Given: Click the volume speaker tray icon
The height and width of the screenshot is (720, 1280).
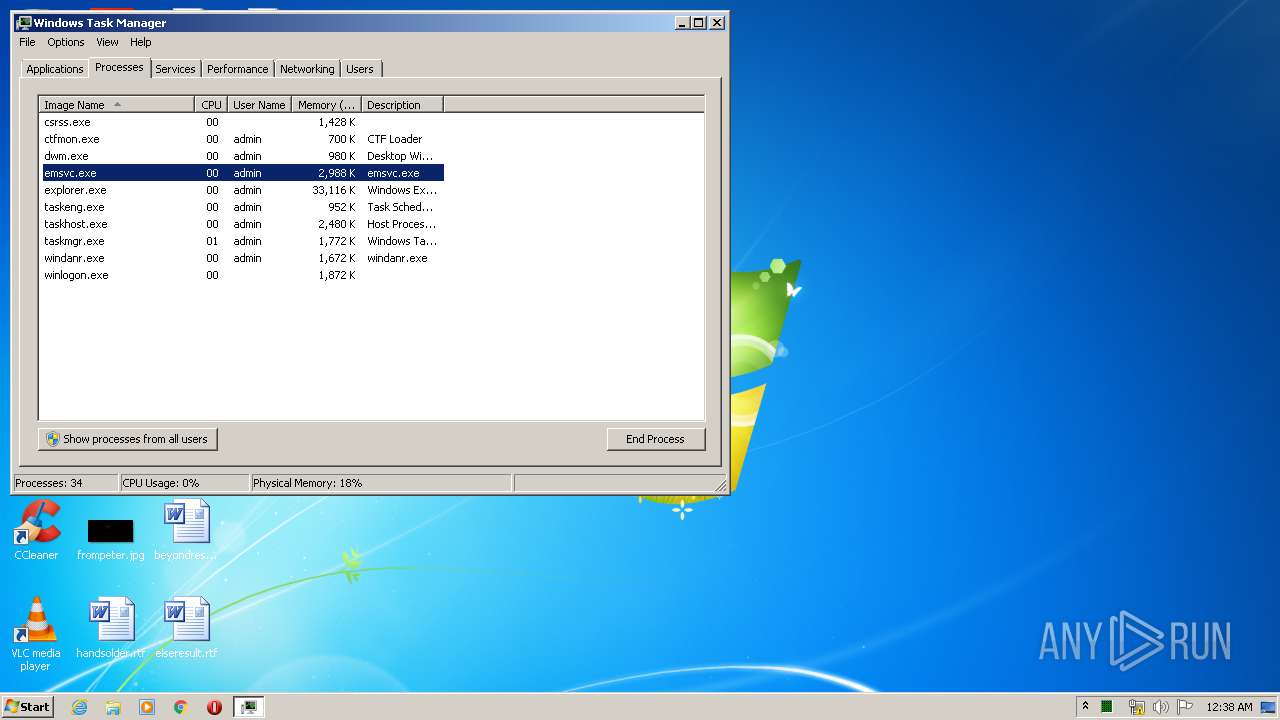Looking at the screenshot, I should [1160, 707].
